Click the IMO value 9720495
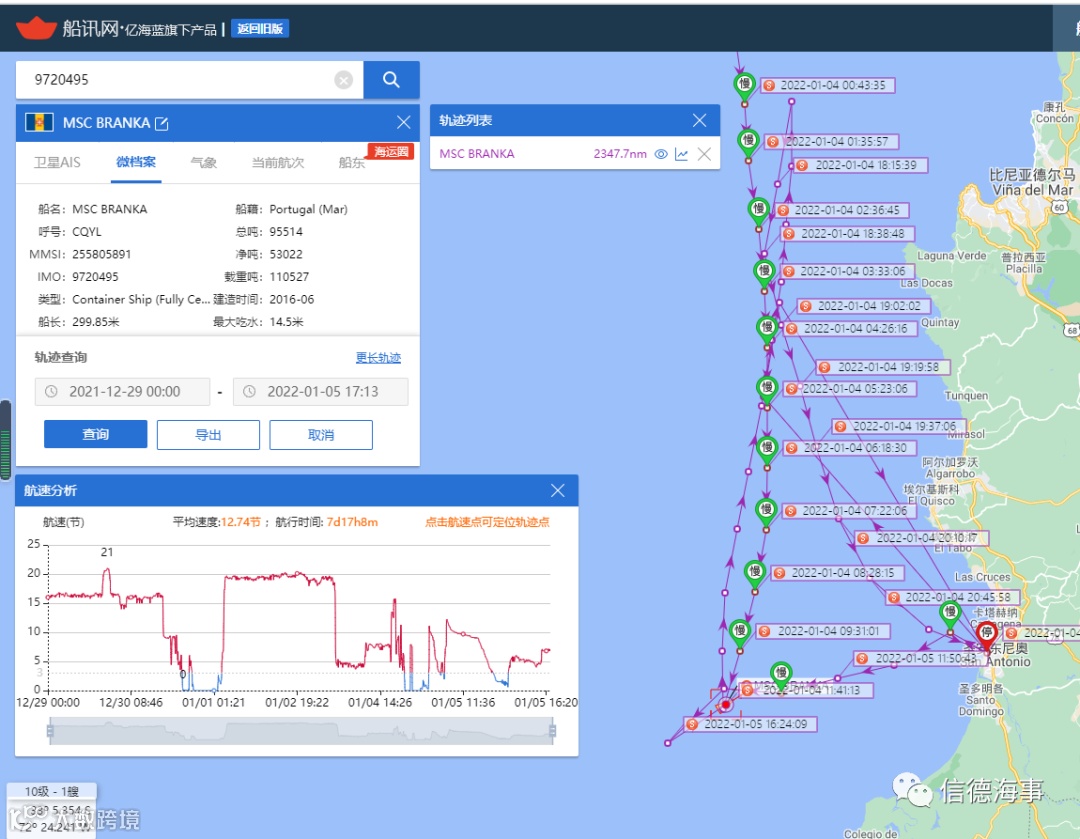The width and height of the screenshot is (1080, 839). tap(95, 277)
